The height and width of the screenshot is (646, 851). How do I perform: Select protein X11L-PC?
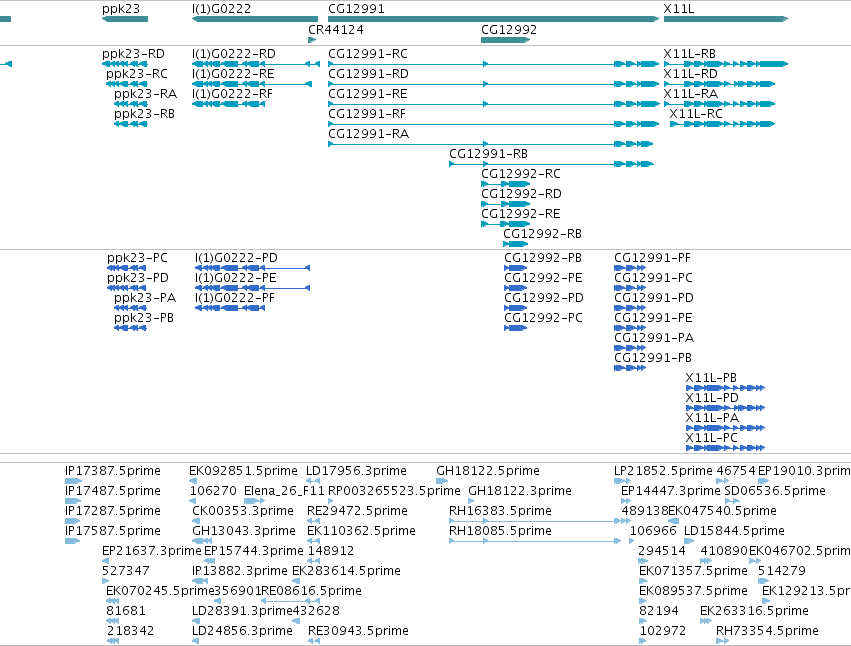click(726, 448)
